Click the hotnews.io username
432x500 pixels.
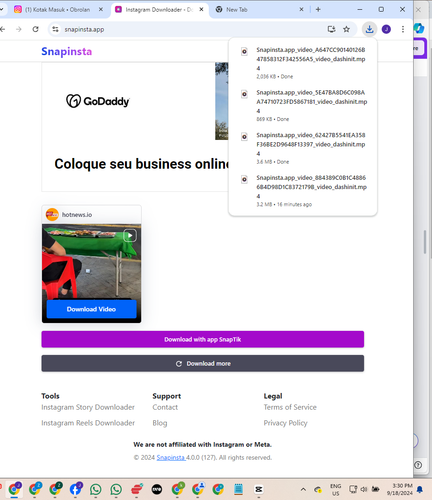77,215
